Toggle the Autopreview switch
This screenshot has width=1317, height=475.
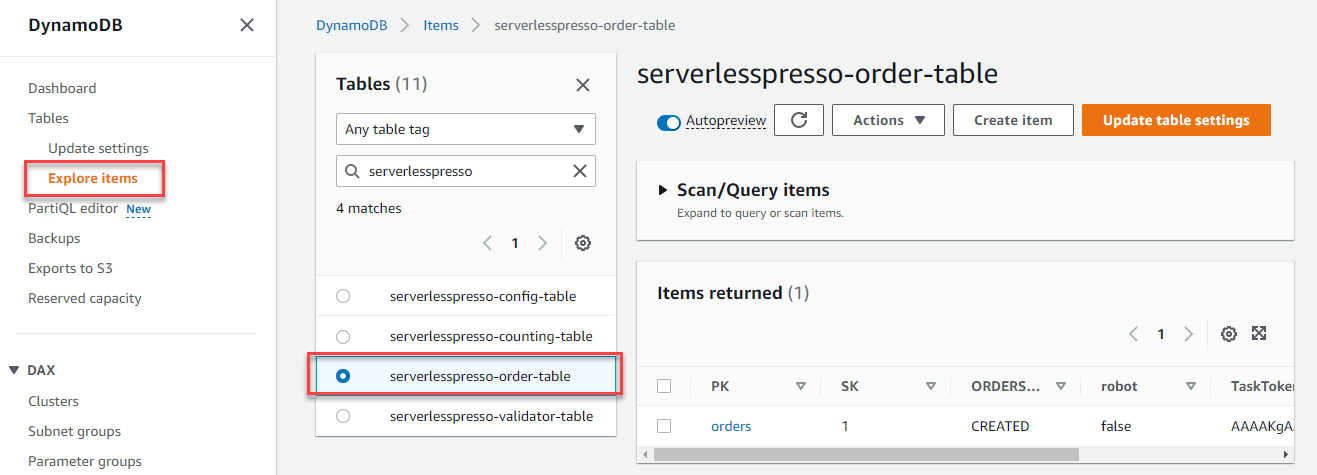point(669,121)
